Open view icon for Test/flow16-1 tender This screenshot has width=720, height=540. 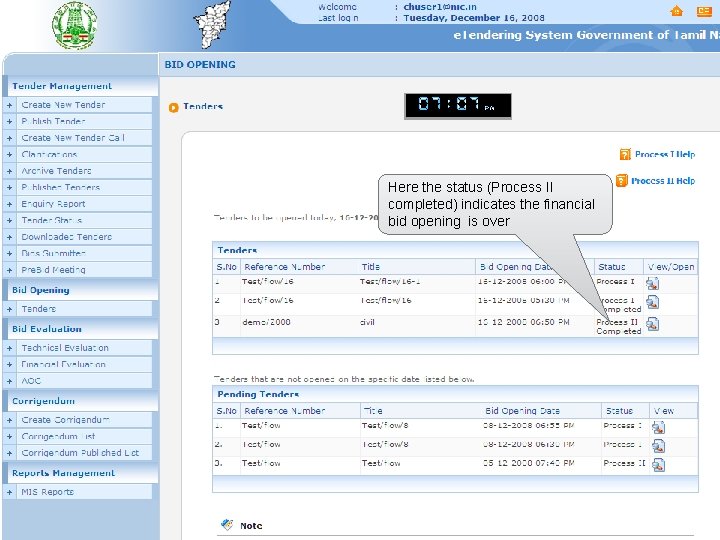652,283
